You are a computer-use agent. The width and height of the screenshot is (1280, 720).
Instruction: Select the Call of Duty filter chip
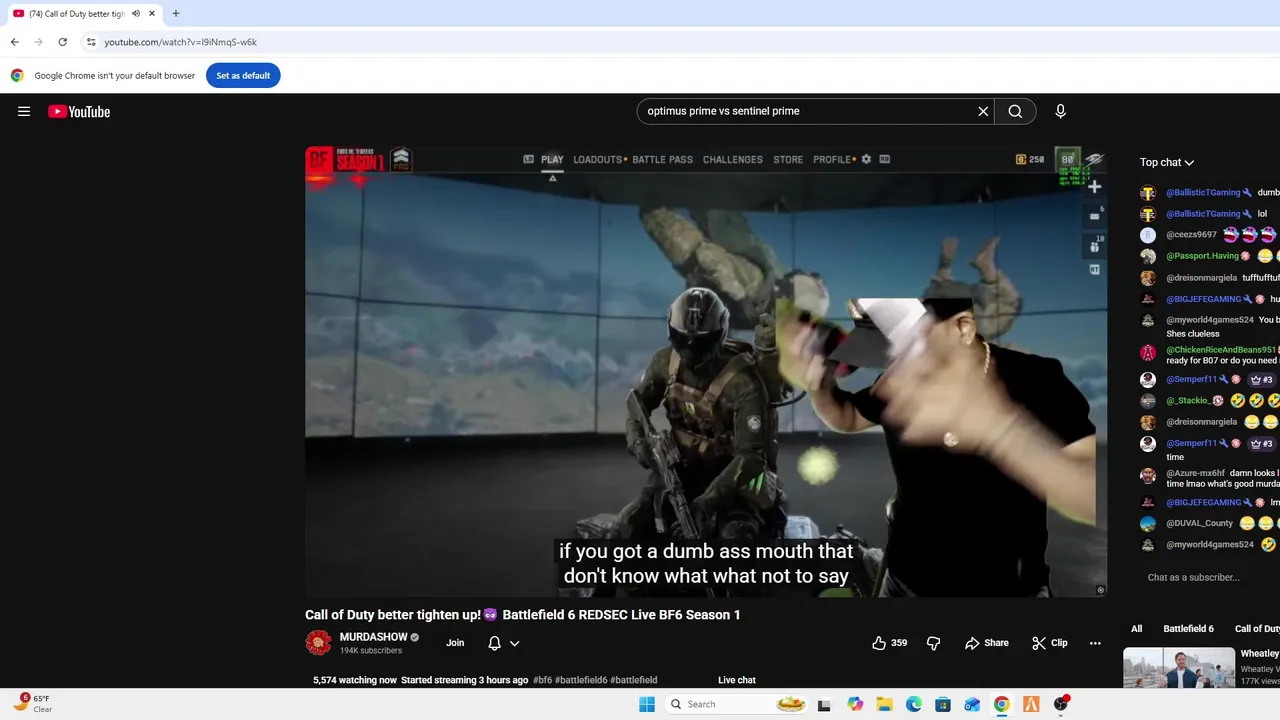point(1257,628)
